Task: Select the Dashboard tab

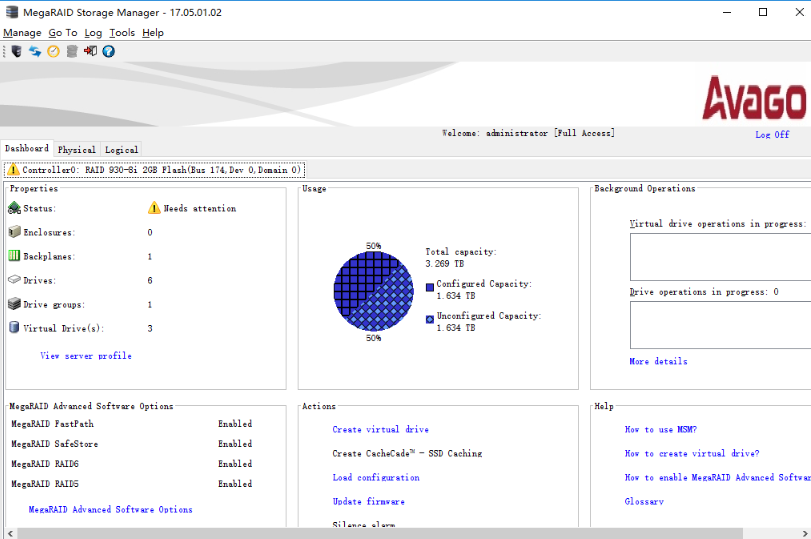Action: (x=27, y=148)
